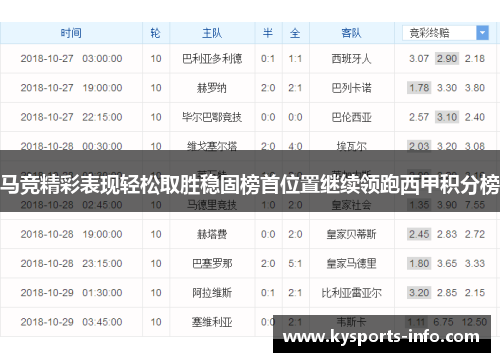Click highlighted odds 1.78

click(419, 88)
